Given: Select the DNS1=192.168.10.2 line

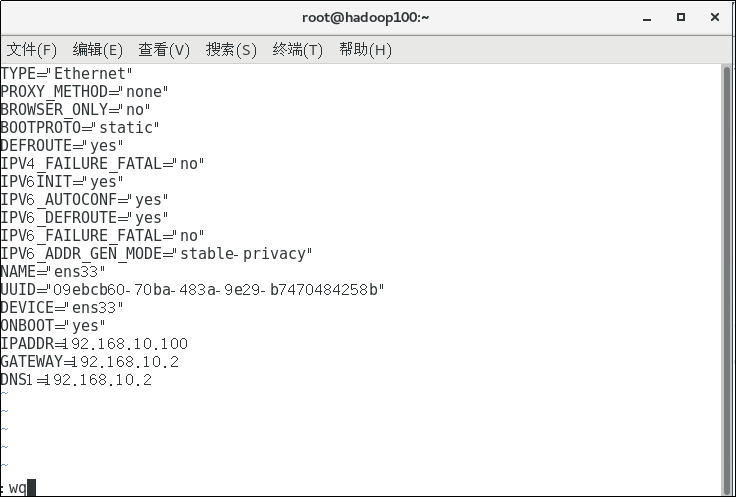Looking at the screenshot, I should (x=77, y=380).
